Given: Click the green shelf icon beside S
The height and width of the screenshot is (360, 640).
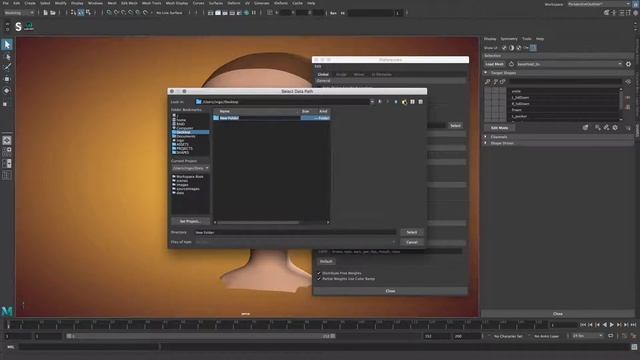Looking at the screenshot, I should tap(29, 27).
